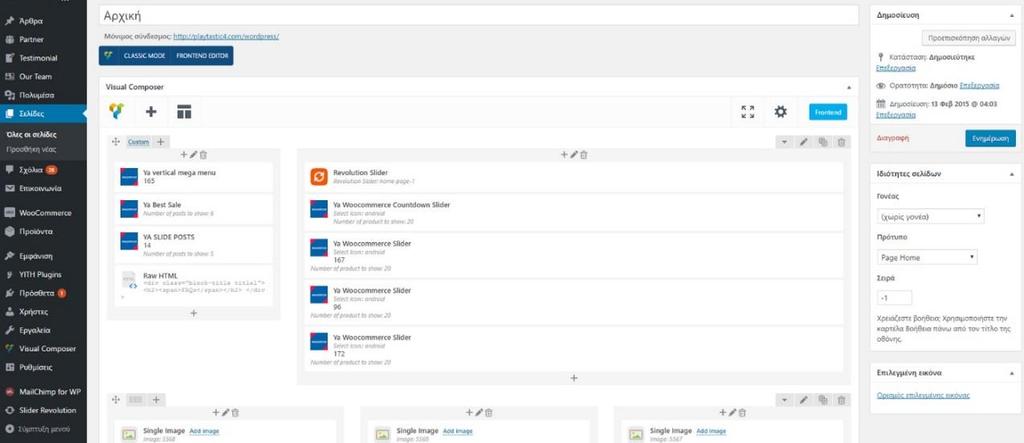This screenshot has height=443, width=1024.
Task: Open Visual Composer page settings gear
Action: [780, 112]
